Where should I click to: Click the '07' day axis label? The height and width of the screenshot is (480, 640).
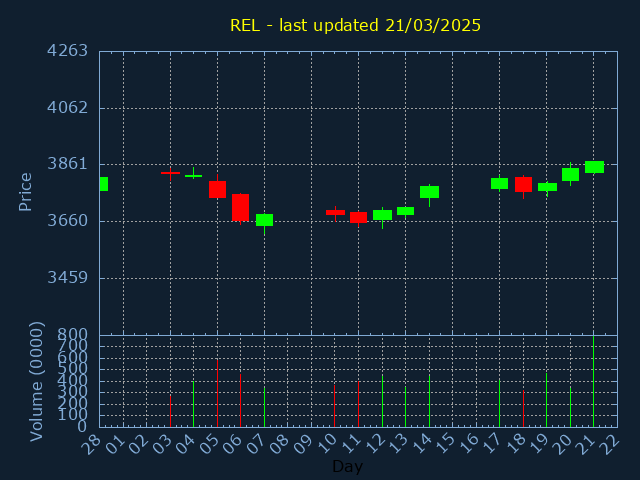click(x=256, y=444)
